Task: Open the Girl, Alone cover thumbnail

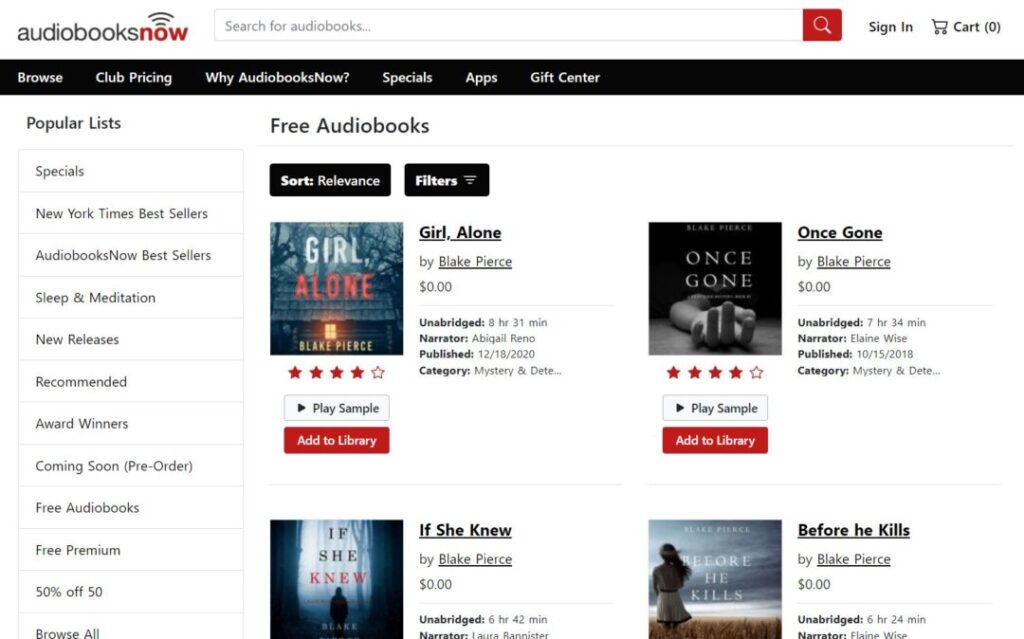Action: pos(336,288)
